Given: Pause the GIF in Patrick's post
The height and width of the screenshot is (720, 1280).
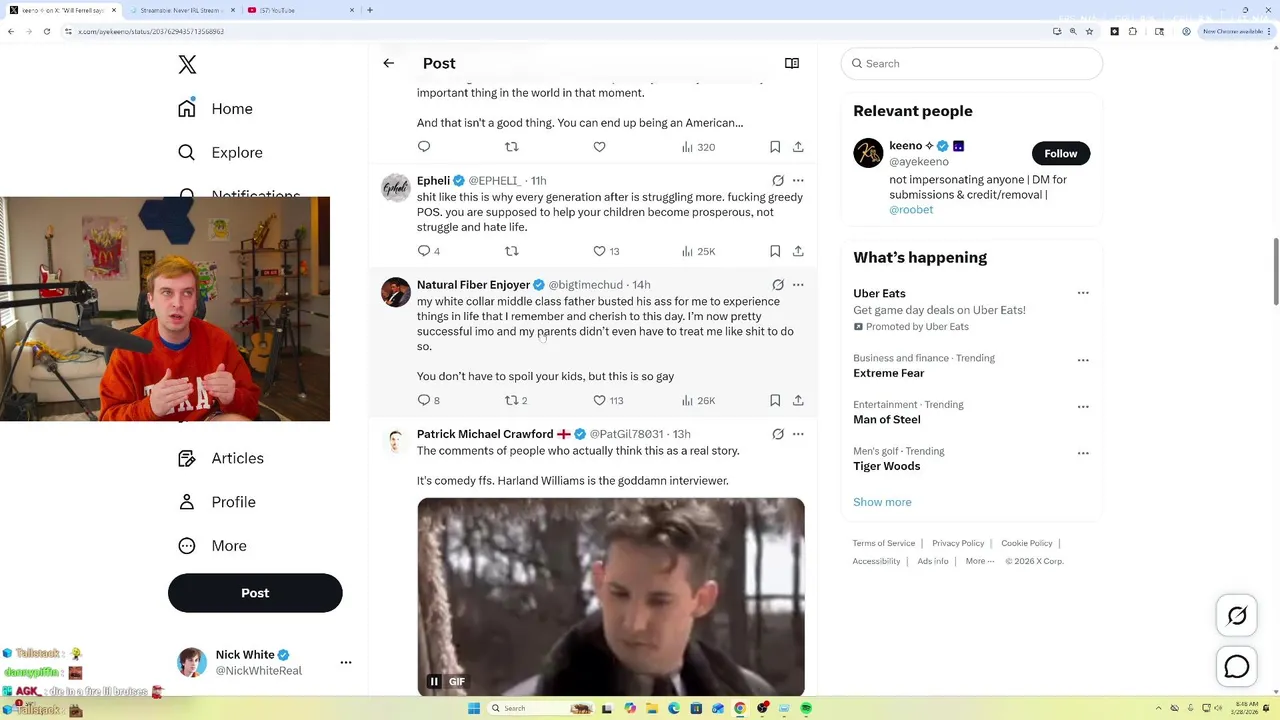Looking at the screenshot, I should click(434, 682).
